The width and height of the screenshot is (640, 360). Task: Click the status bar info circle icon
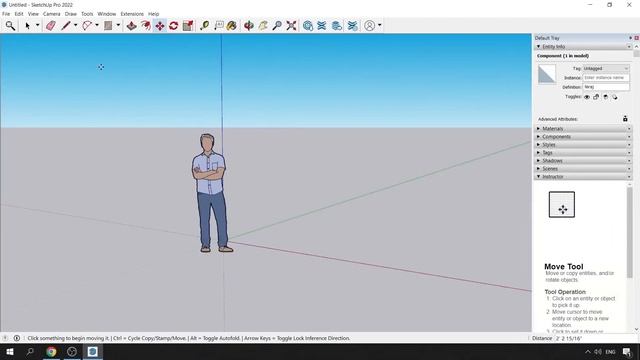(x=17, y=338)
